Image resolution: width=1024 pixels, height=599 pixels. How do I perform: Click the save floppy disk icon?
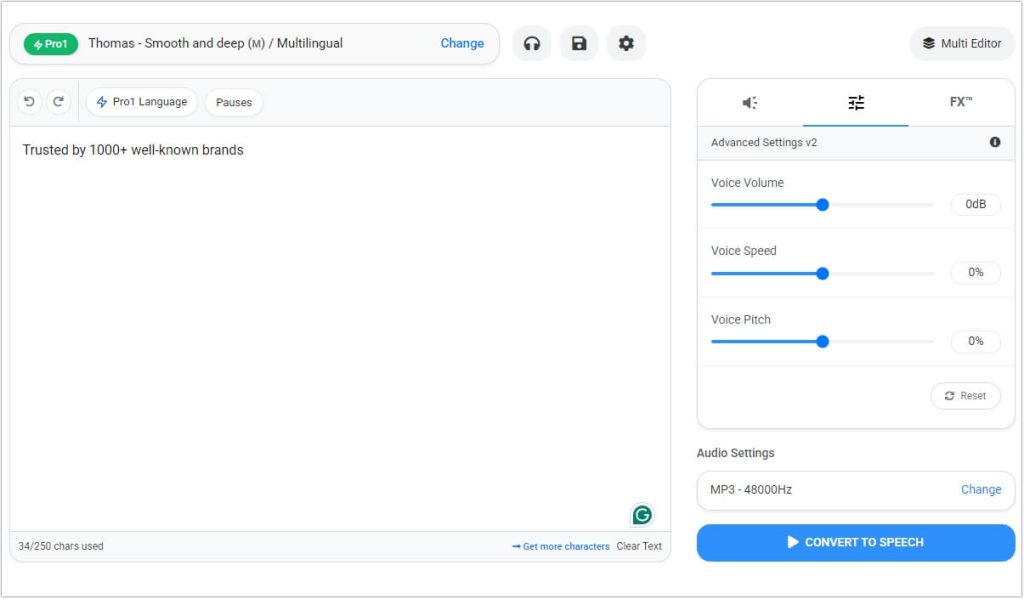579,43
